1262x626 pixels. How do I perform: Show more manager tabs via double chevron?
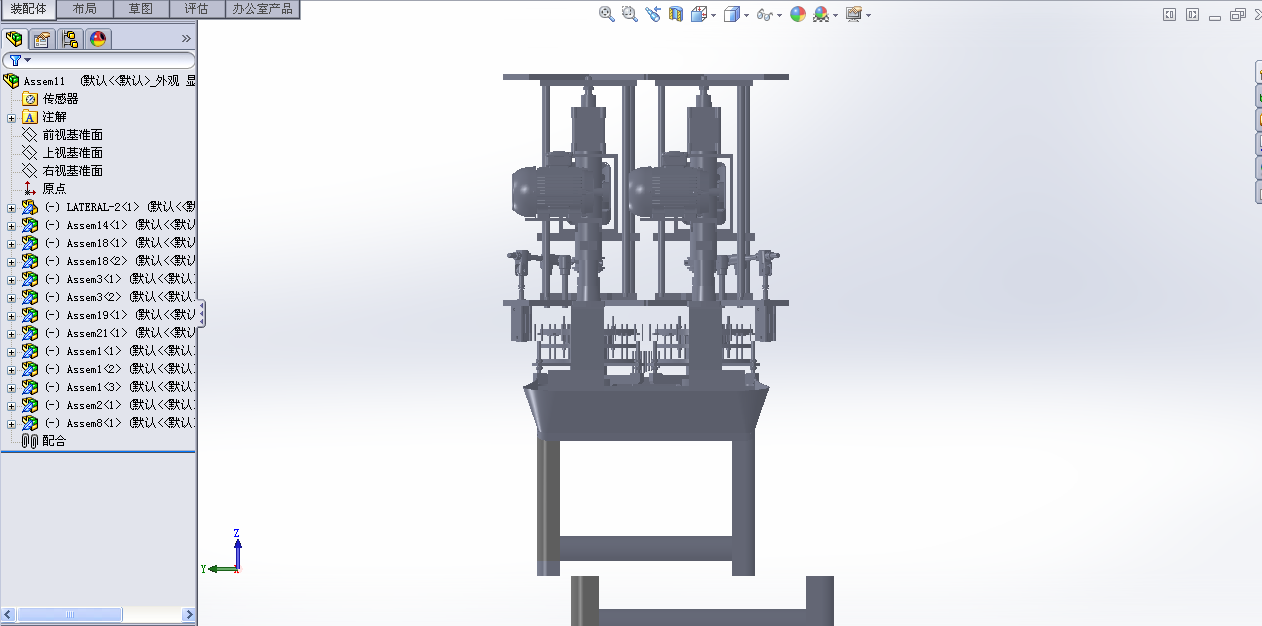(x=186, y=39)
